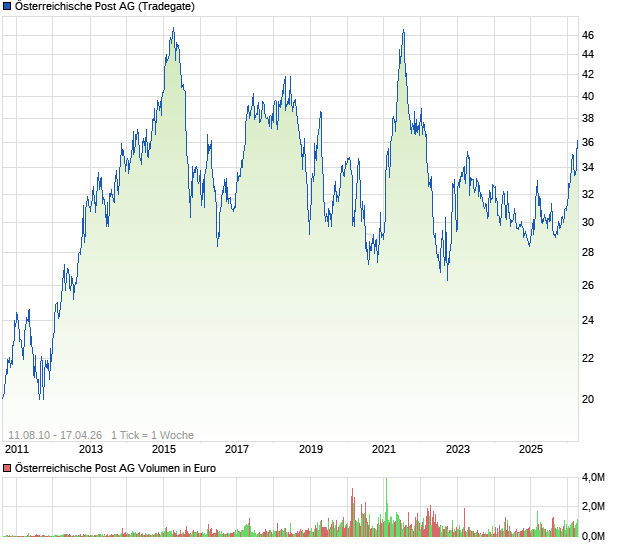Click the 2019 x-axis label

[x=310, y=449]
